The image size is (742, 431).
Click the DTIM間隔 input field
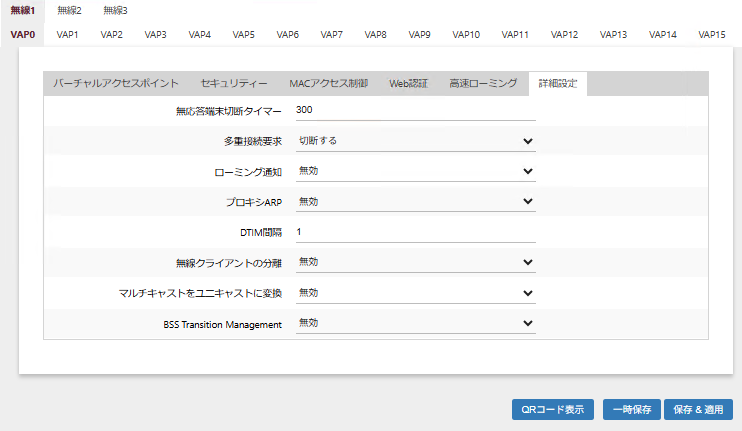tap(415, 232)
